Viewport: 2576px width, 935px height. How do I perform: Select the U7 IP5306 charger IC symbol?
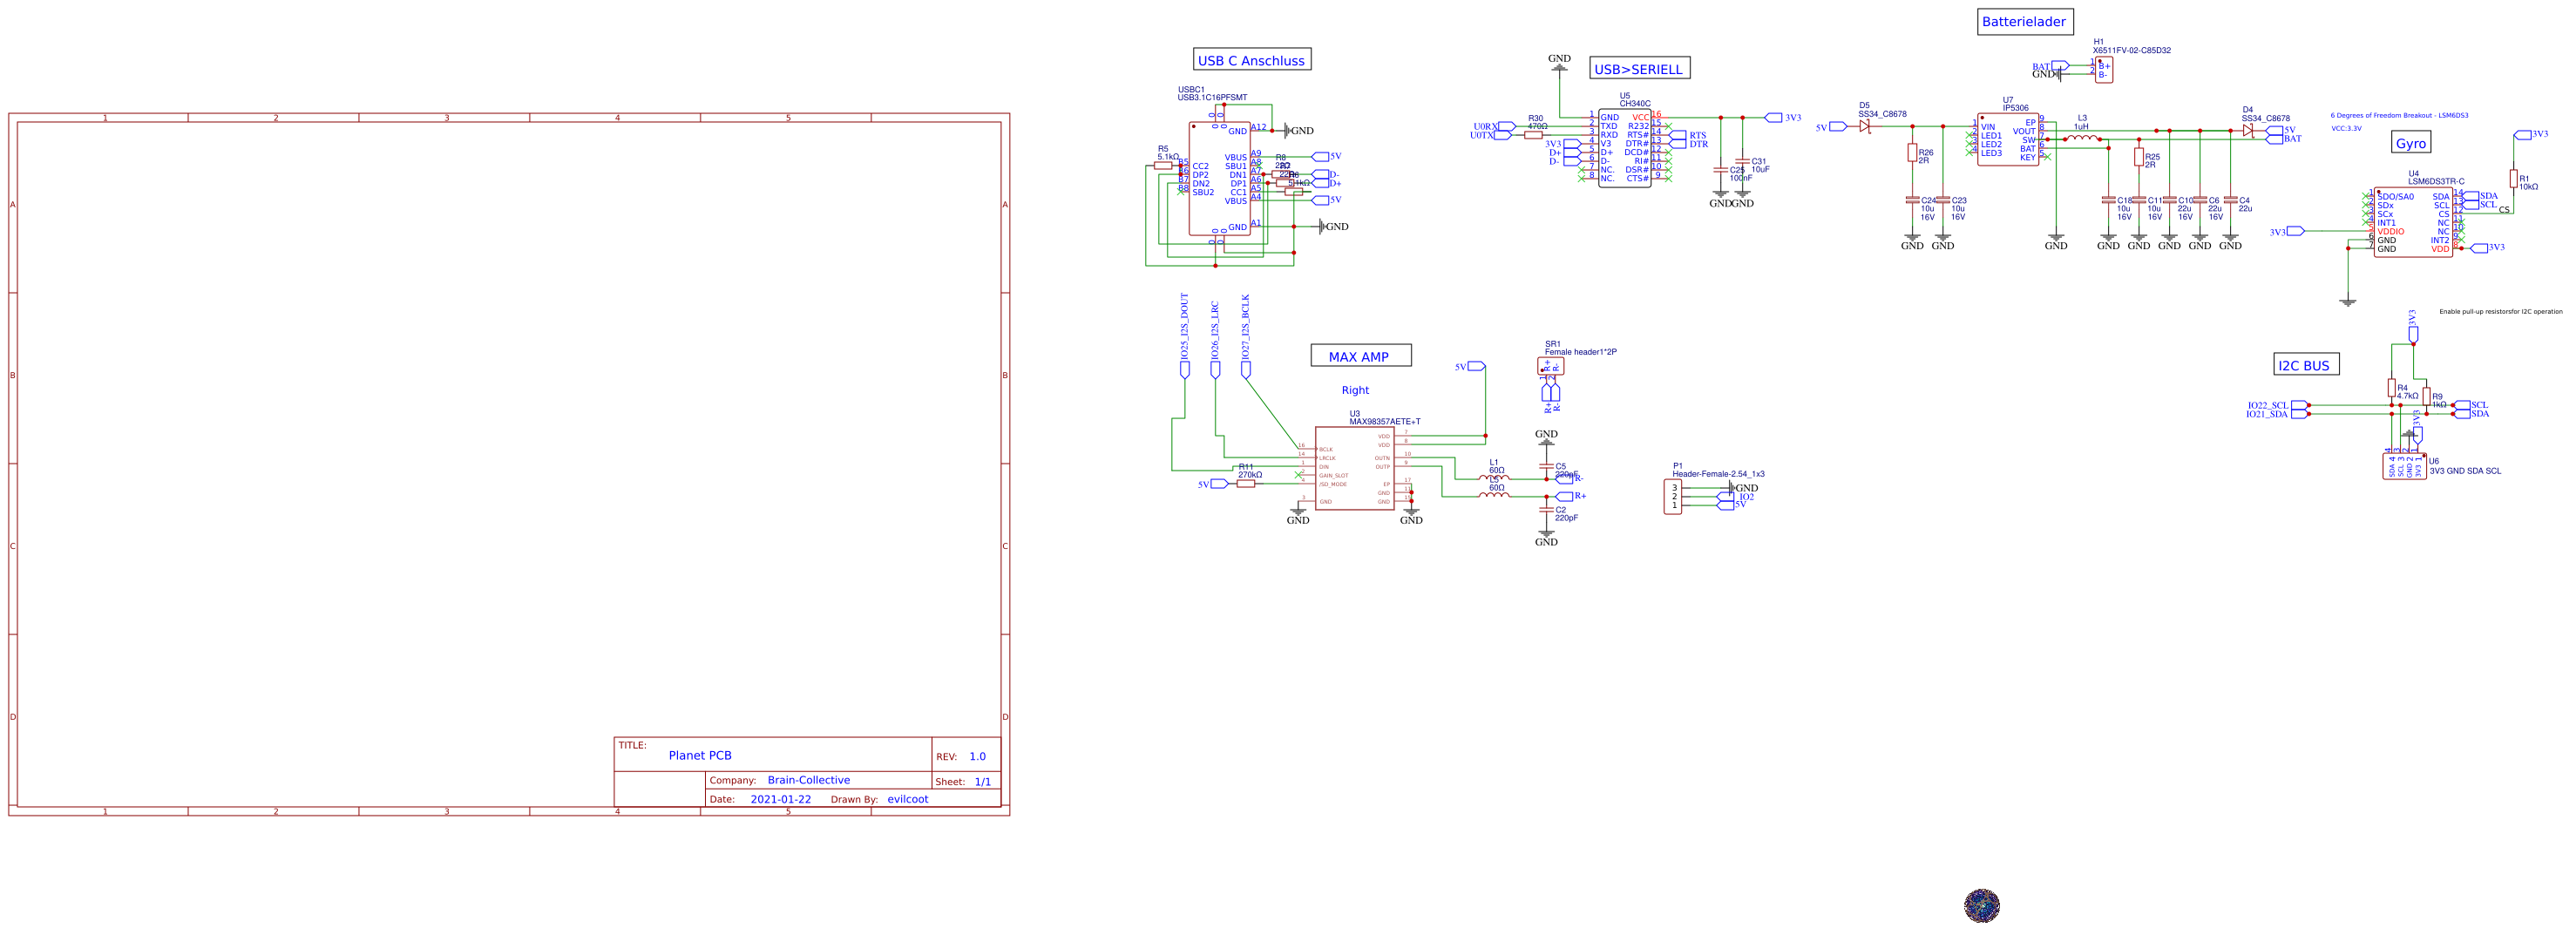pos(2007,140)
